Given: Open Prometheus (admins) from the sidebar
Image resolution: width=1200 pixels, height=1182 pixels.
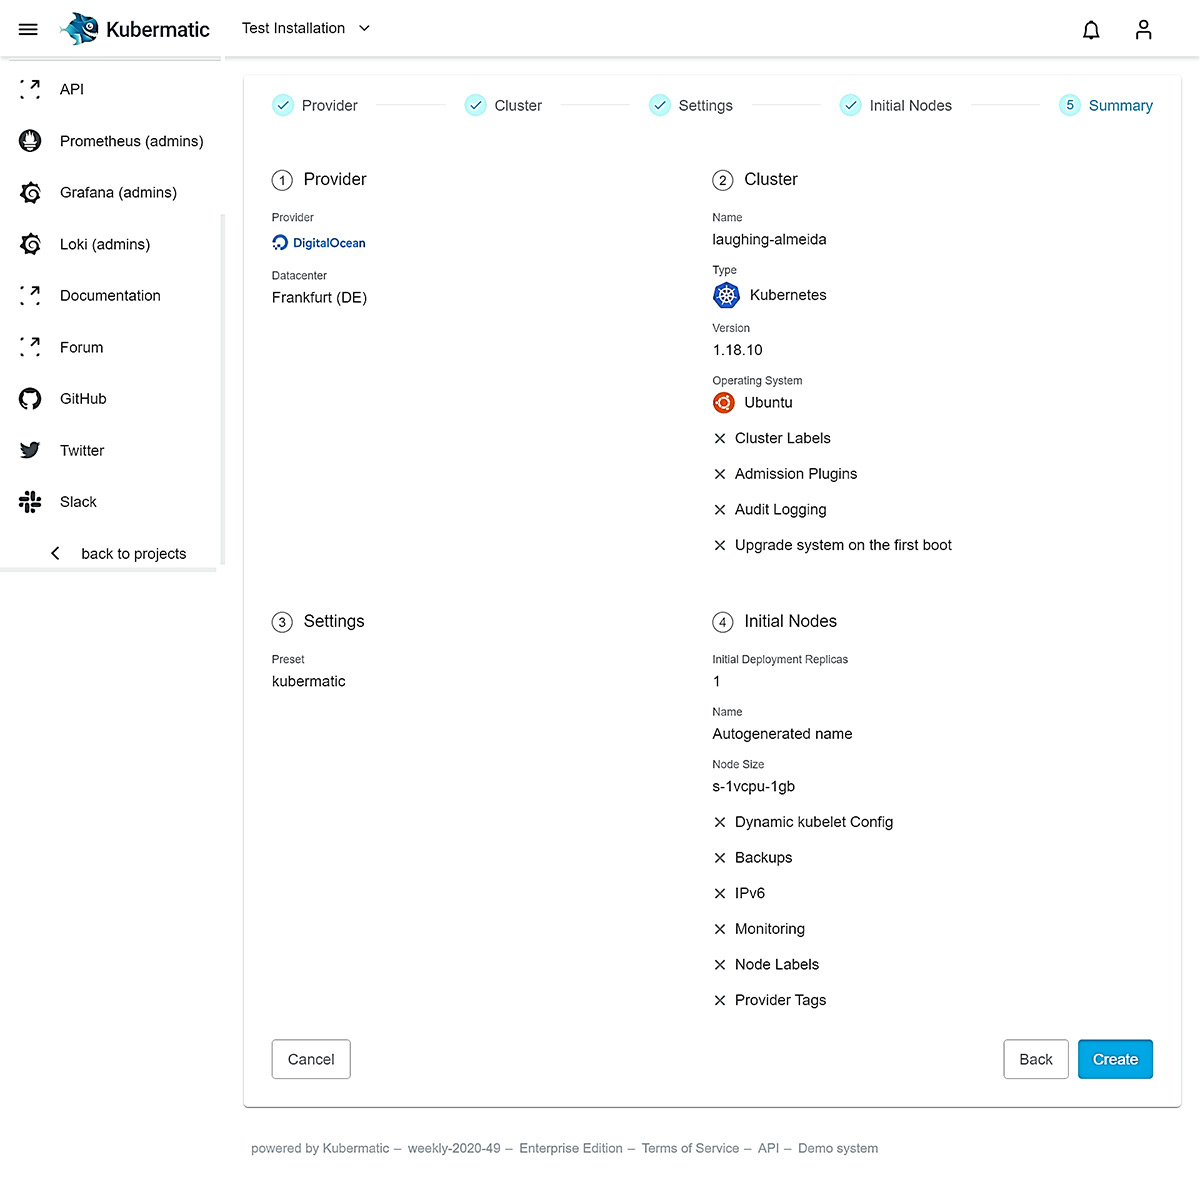Looking at the screenshot, I should (130, 141).
